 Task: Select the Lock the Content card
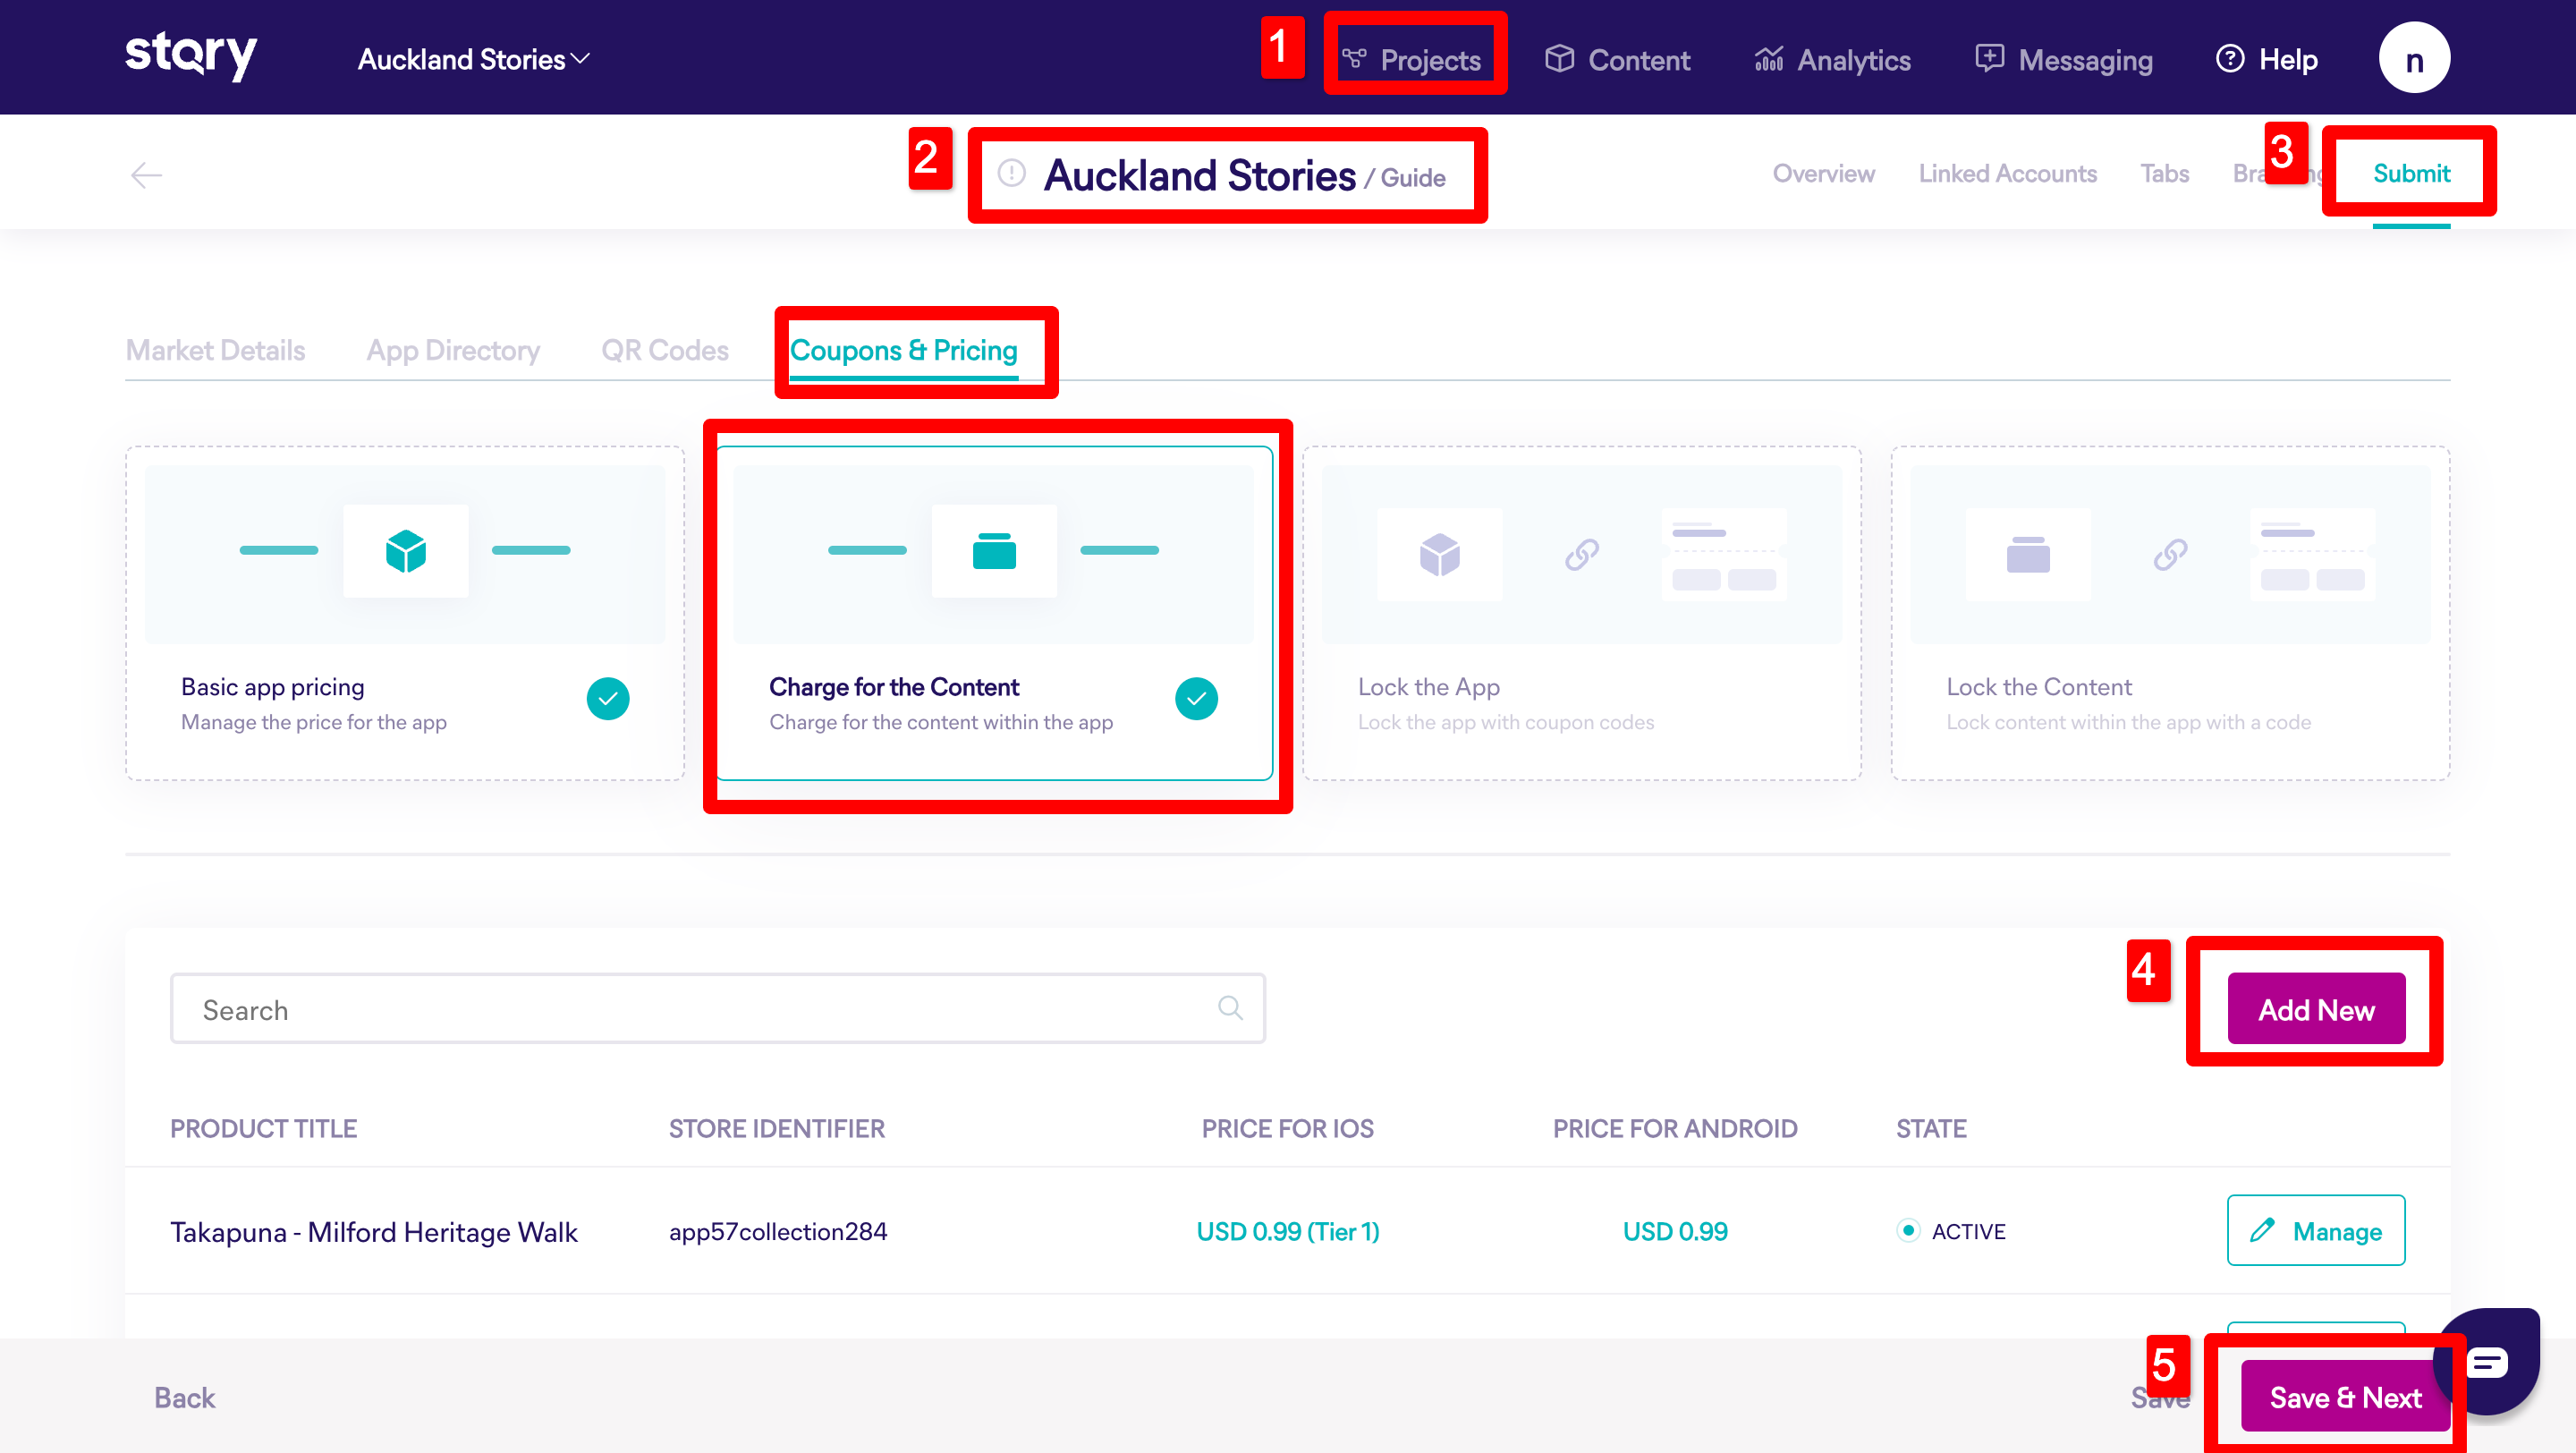[2170, 612]
